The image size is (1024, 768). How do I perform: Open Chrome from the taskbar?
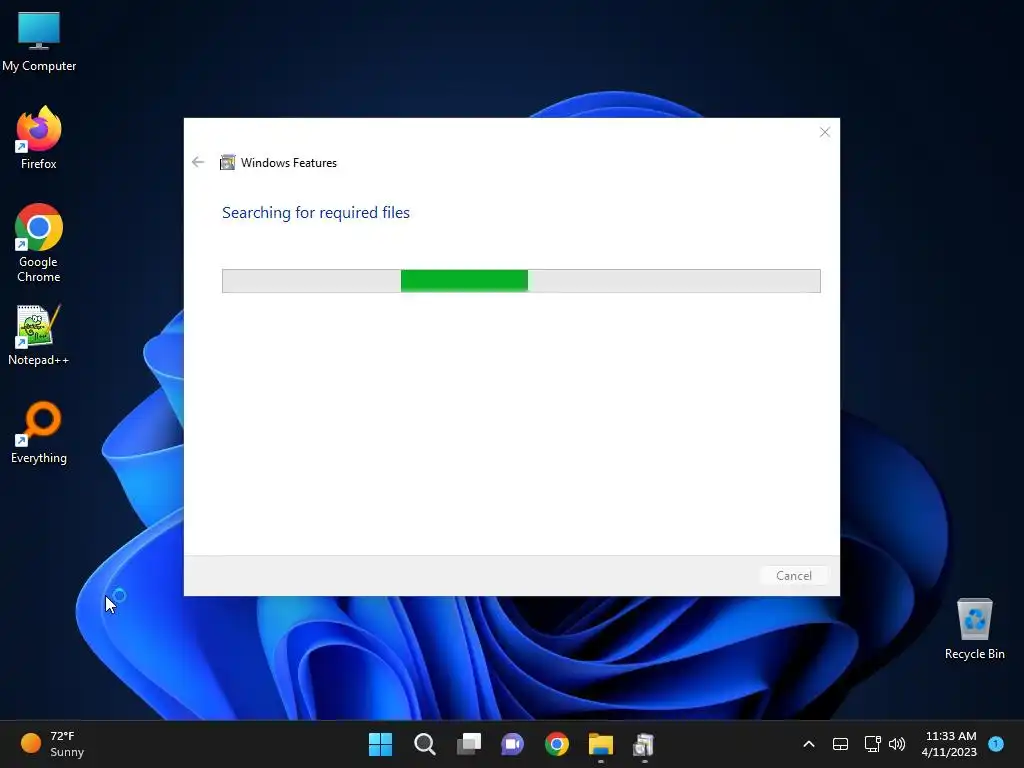[x=557, y=744]
